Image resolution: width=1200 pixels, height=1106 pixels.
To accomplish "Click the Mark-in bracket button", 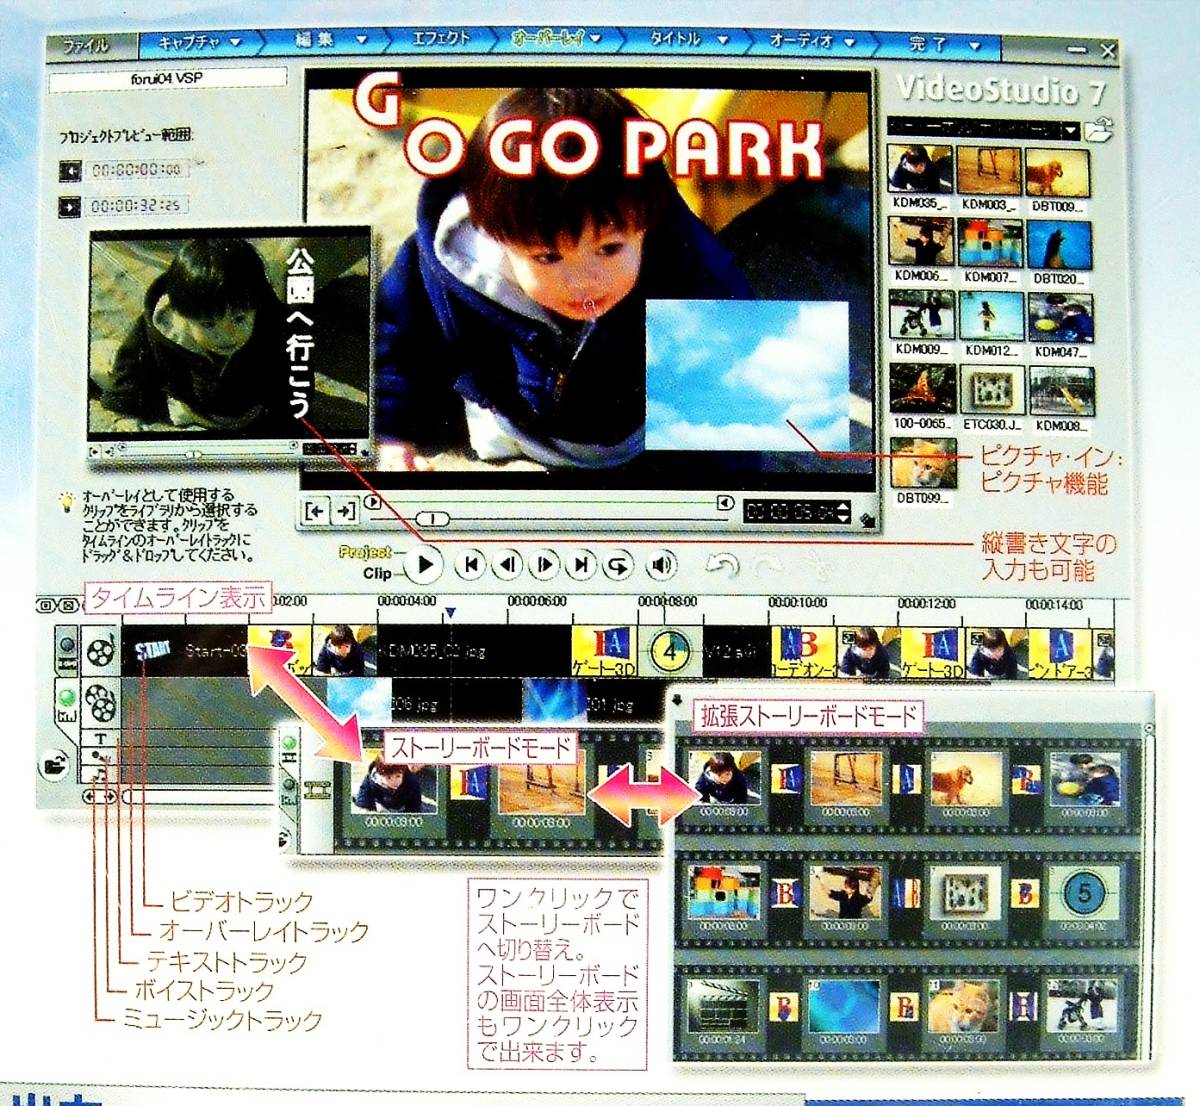I will (316, 511).
